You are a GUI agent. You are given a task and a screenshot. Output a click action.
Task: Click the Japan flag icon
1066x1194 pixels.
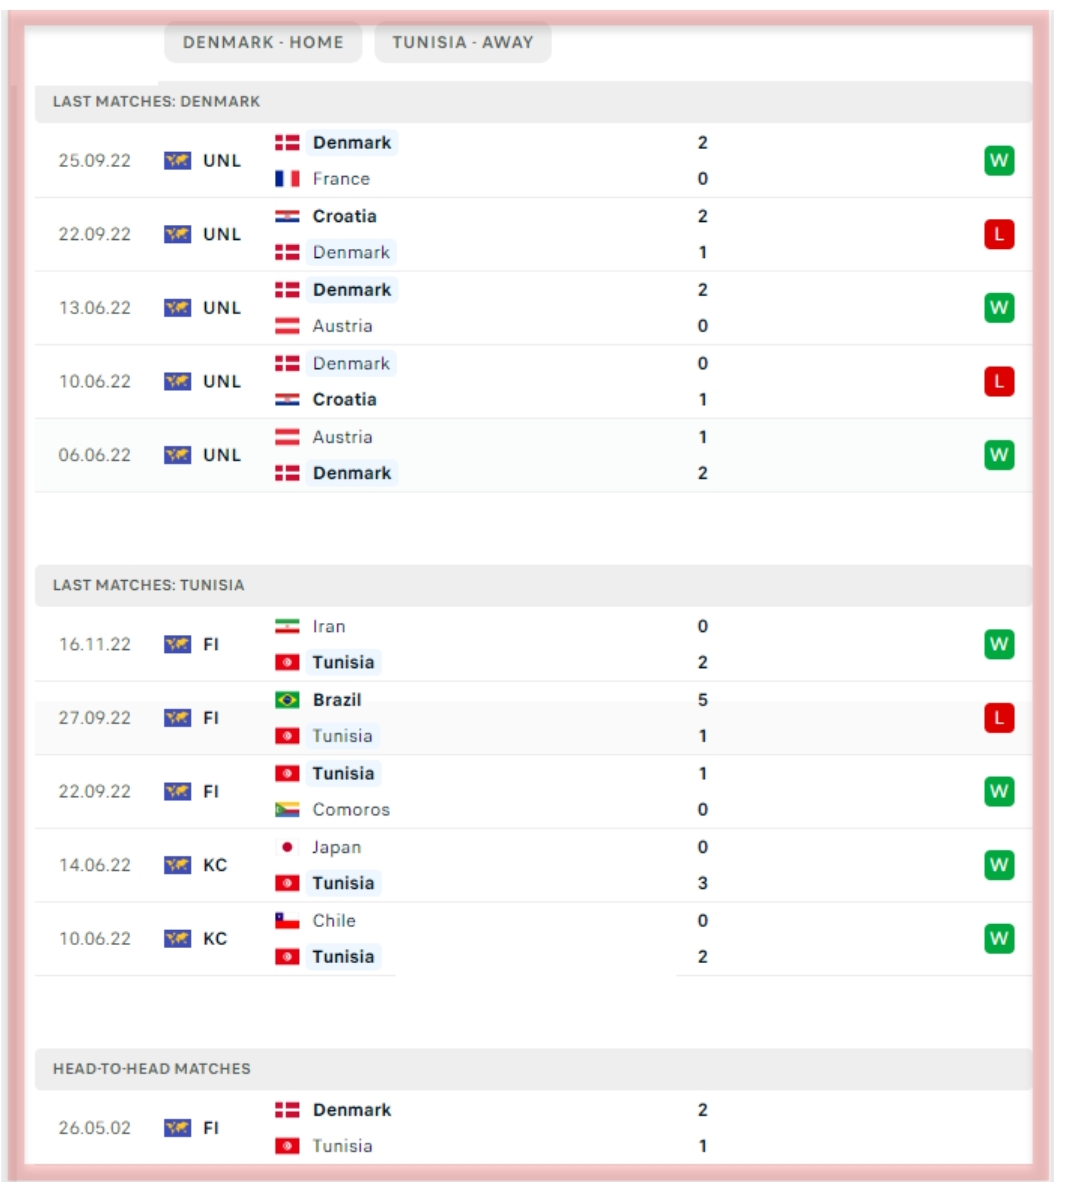[x=287, y=847]
